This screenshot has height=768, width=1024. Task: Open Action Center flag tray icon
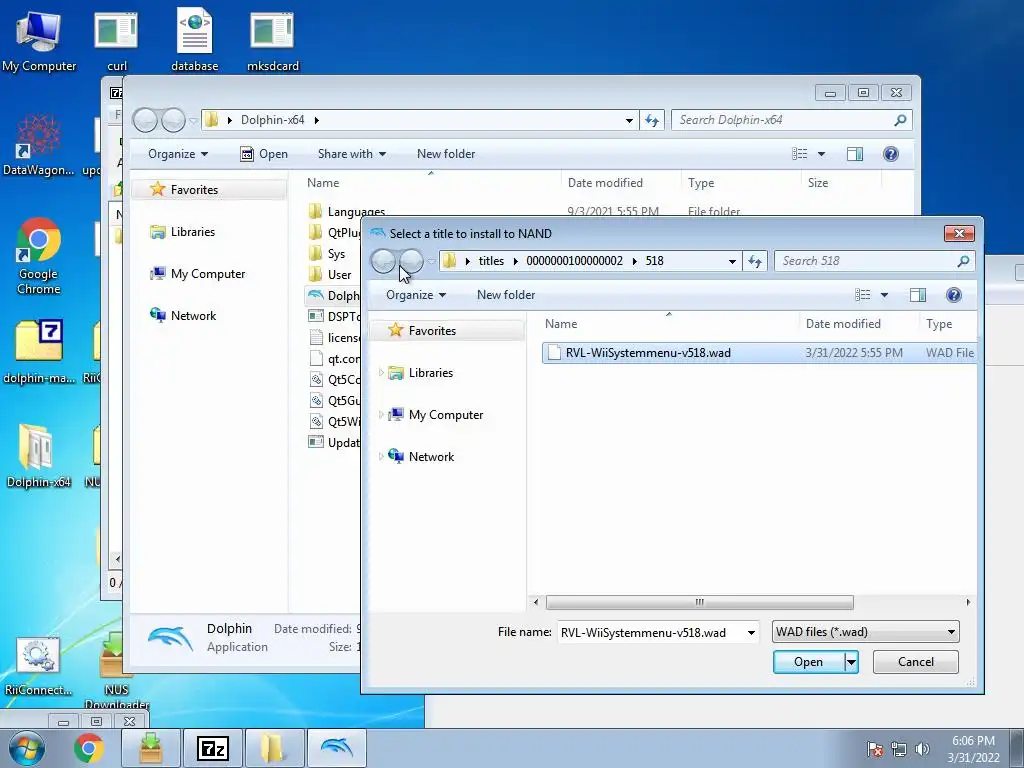point(875,749)
